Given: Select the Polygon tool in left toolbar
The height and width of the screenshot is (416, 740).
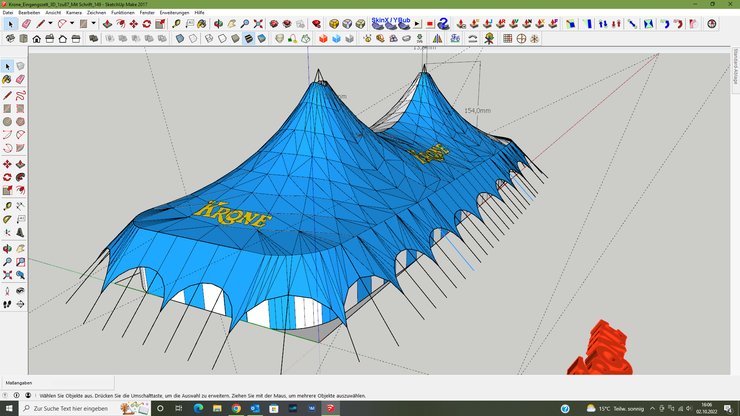Looking at the screenshot, I should pyautogui.click(x=20, y=122).
